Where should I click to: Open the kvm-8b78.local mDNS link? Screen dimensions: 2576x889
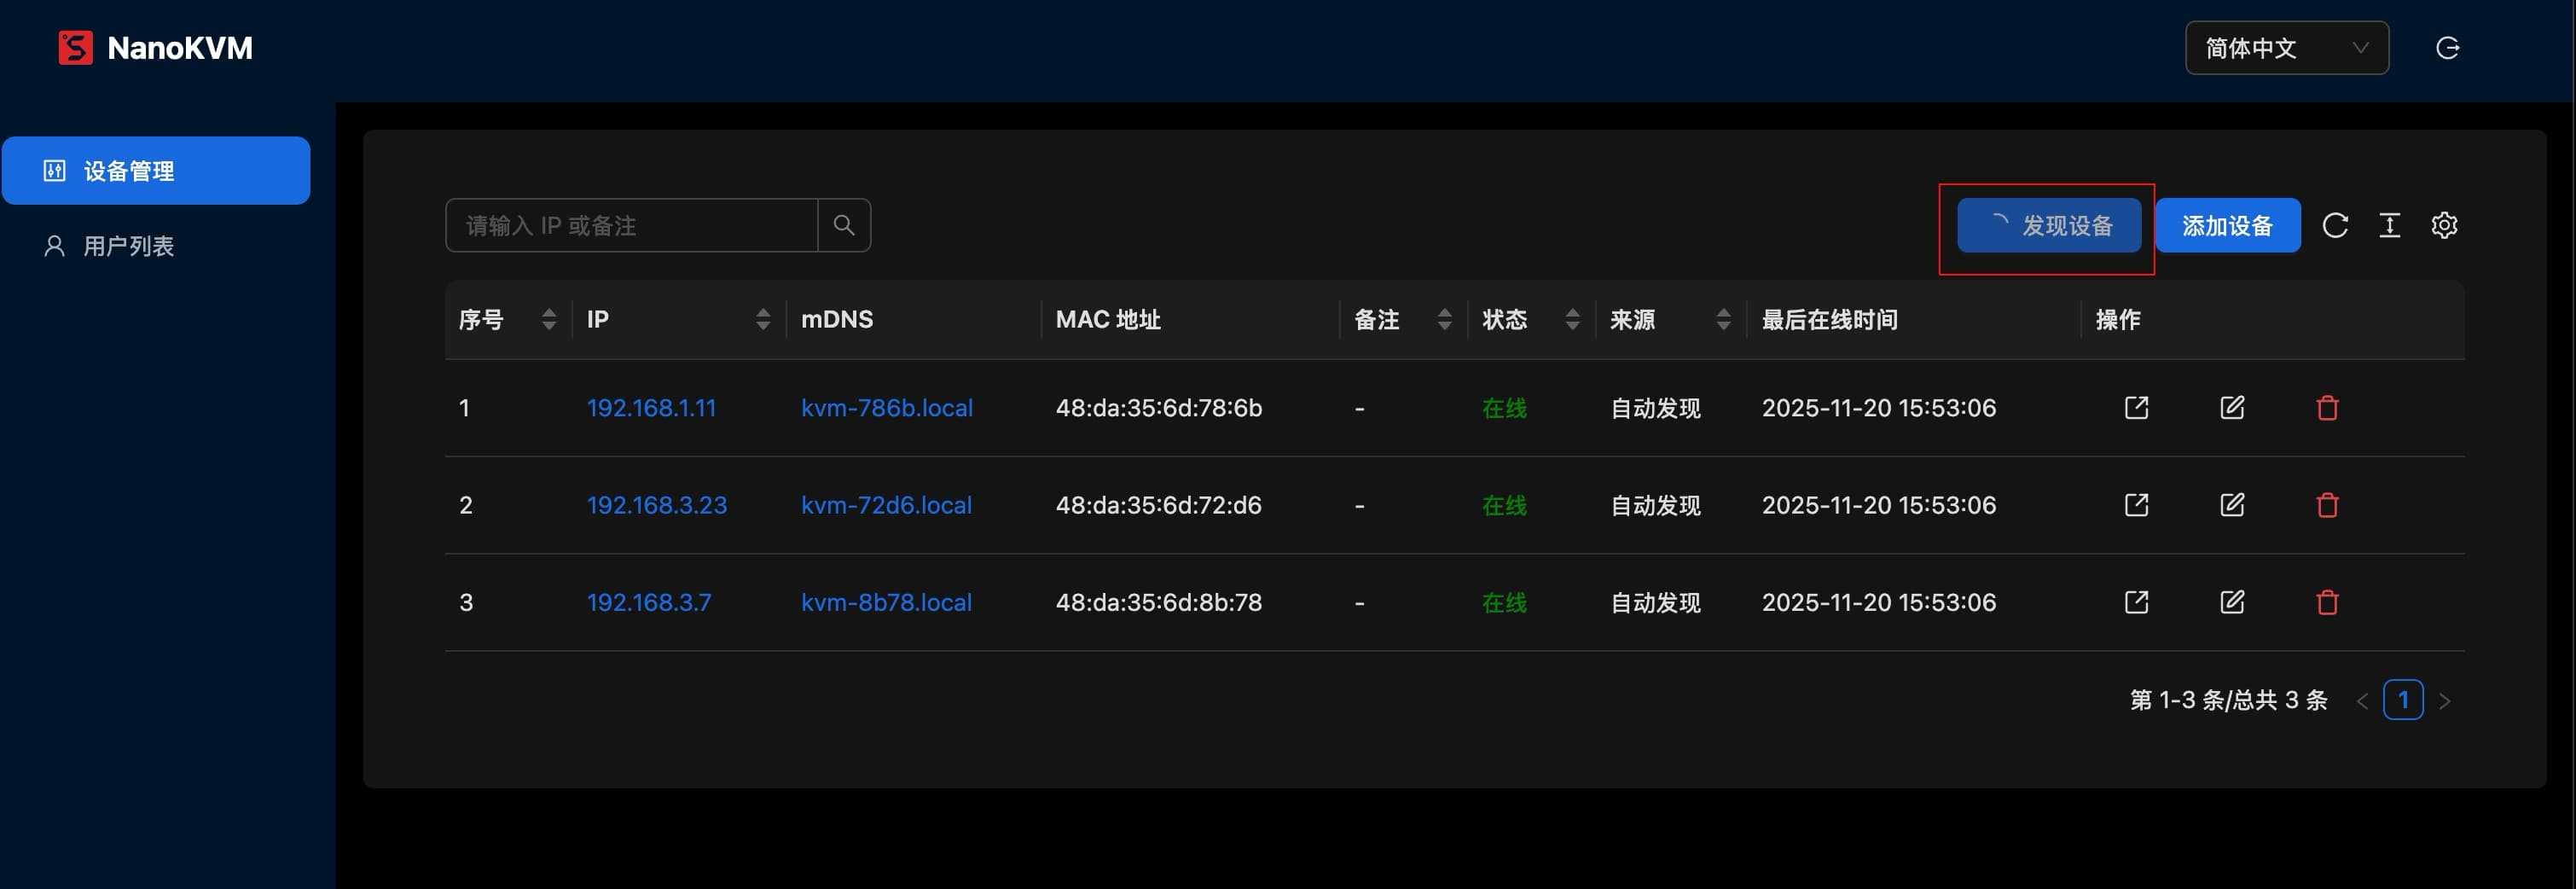(886, 603)
